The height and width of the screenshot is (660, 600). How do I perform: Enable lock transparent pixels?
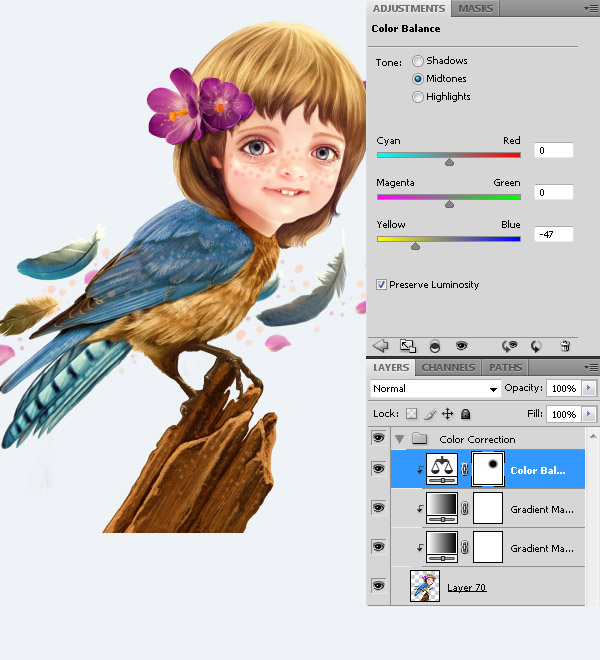click(411, 414)
